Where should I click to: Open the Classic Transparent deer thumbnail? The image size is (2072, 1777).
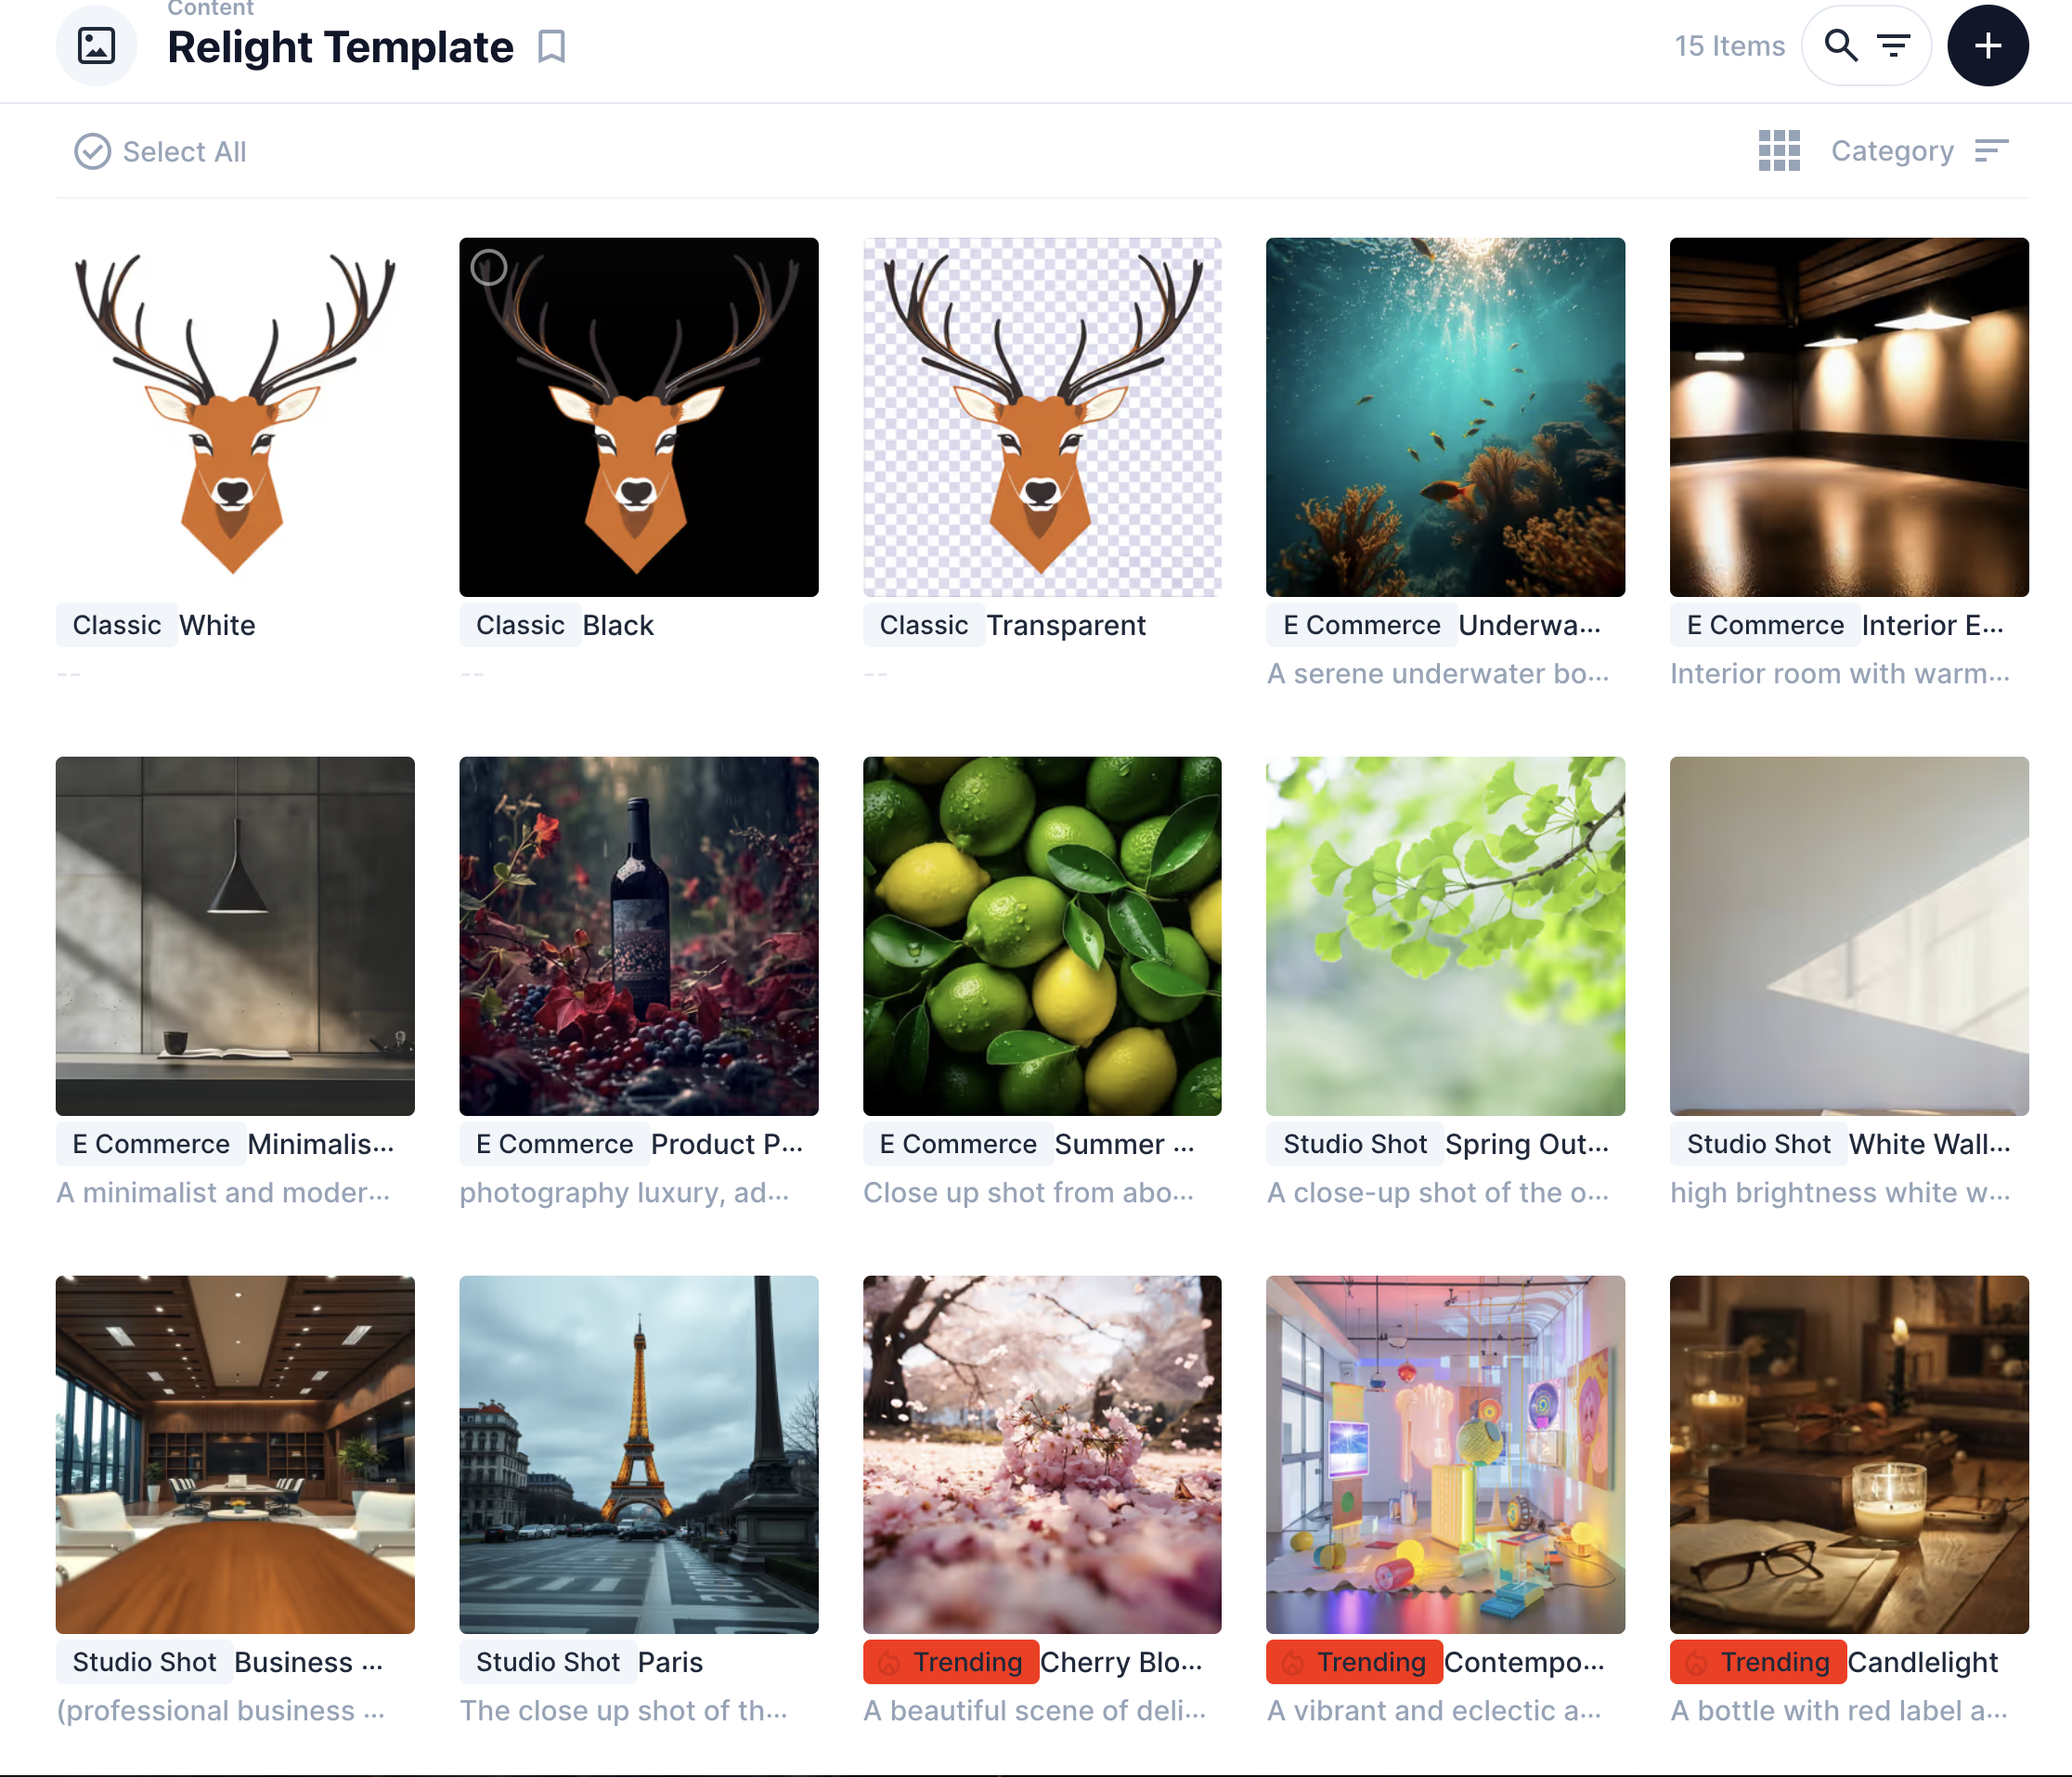click(1041, 417)
